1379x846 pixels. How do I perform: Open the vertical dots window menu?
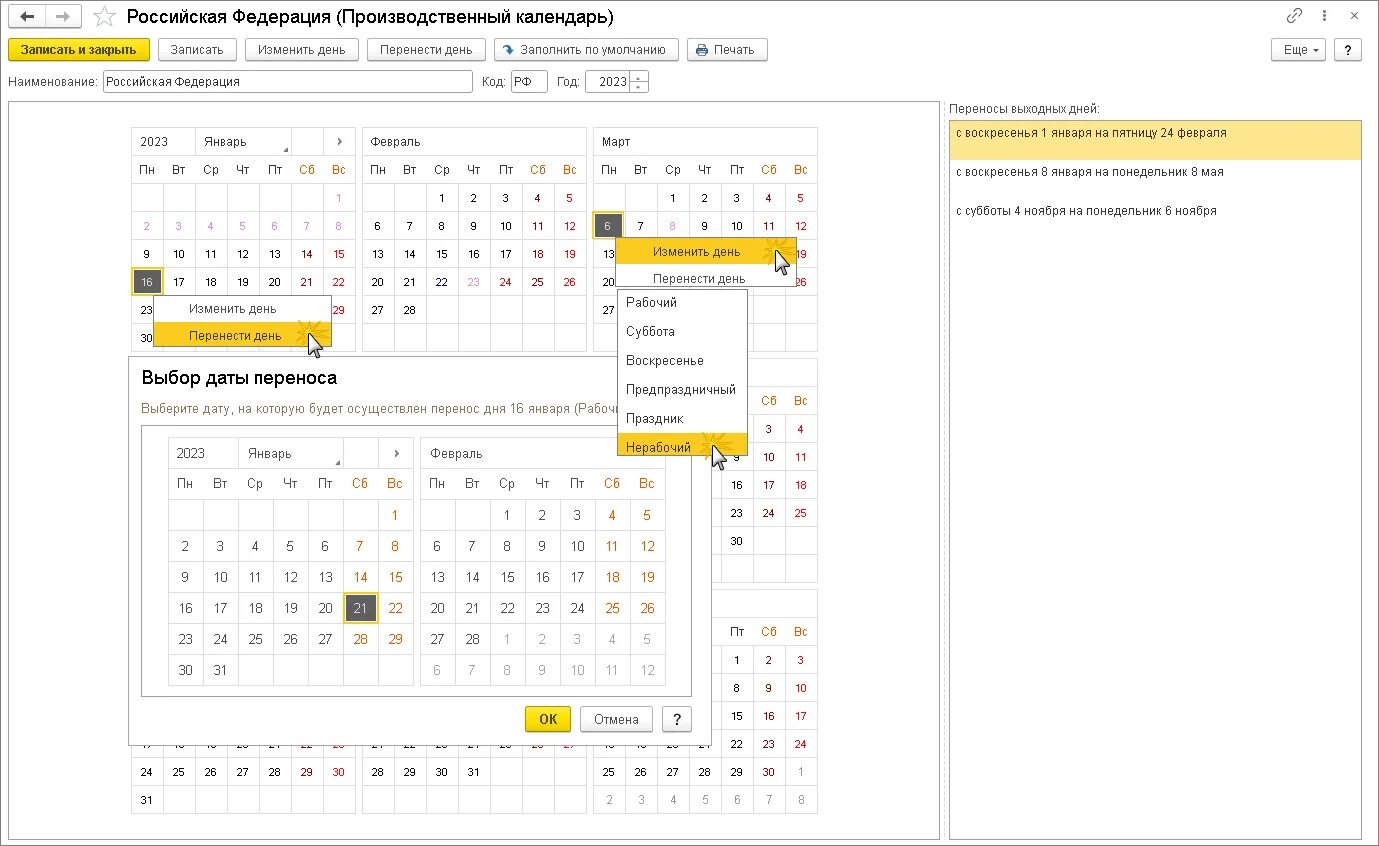click(x=1324, y=16)
